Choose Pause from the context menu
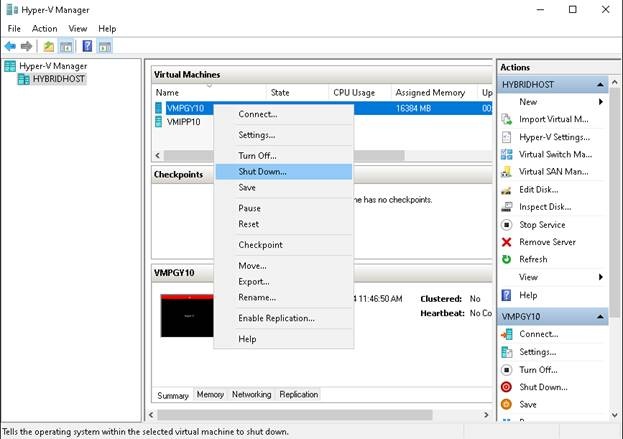The width and height of the screenshot is (623, 439). (x=284, y=208)
